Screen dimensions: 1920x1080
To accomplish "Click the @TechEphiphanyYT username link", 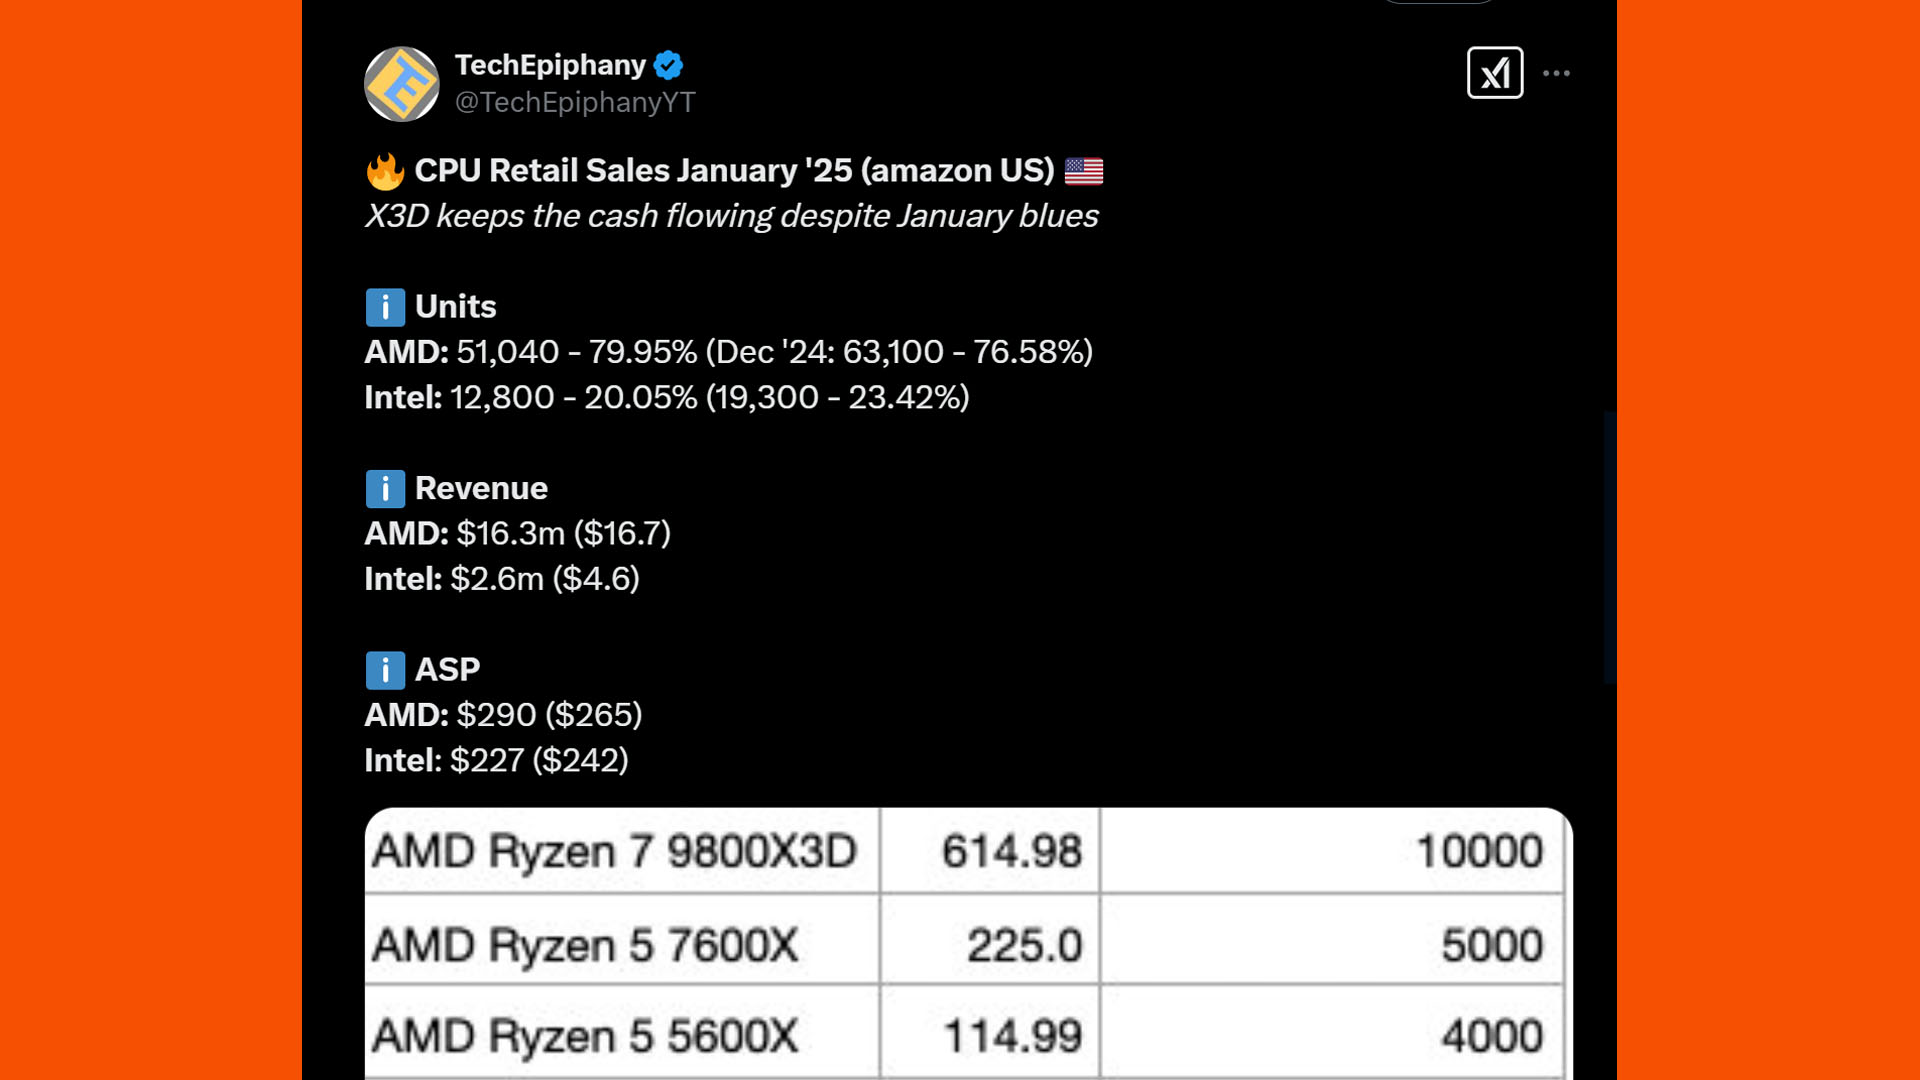I will pos(575,102).
